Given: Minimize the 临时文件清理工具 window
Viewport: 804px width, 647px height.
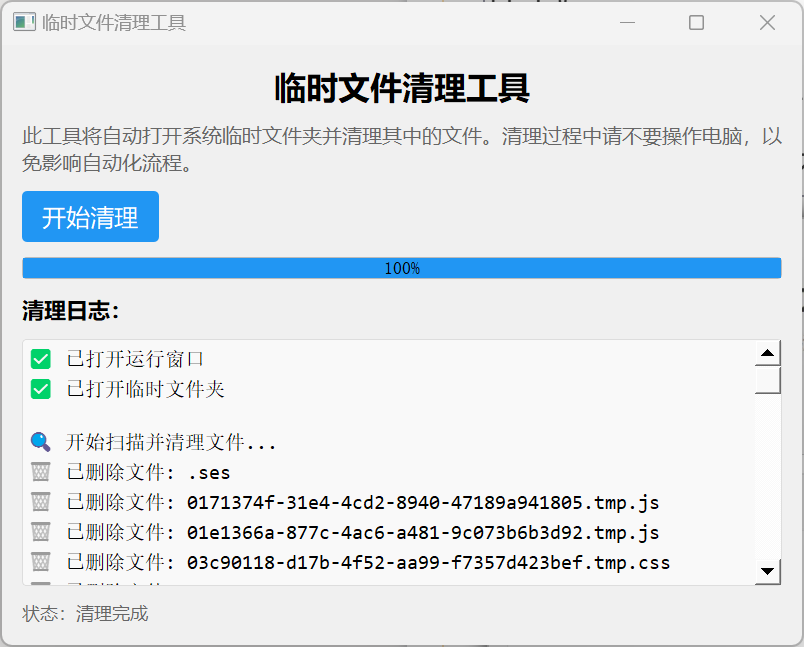Looking at the screenshot, I should click(x=626, y=21).
